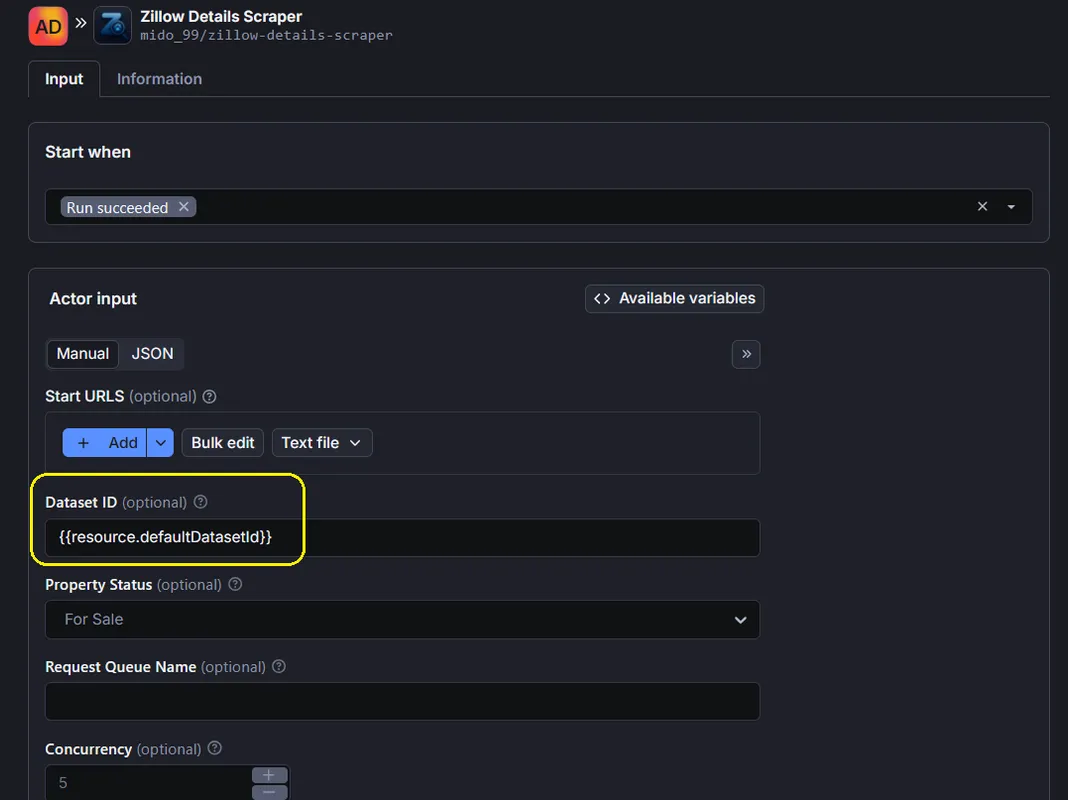1068x800 pixels.
Task: Open the Available variables list
Action: click(x=674, y=298)
